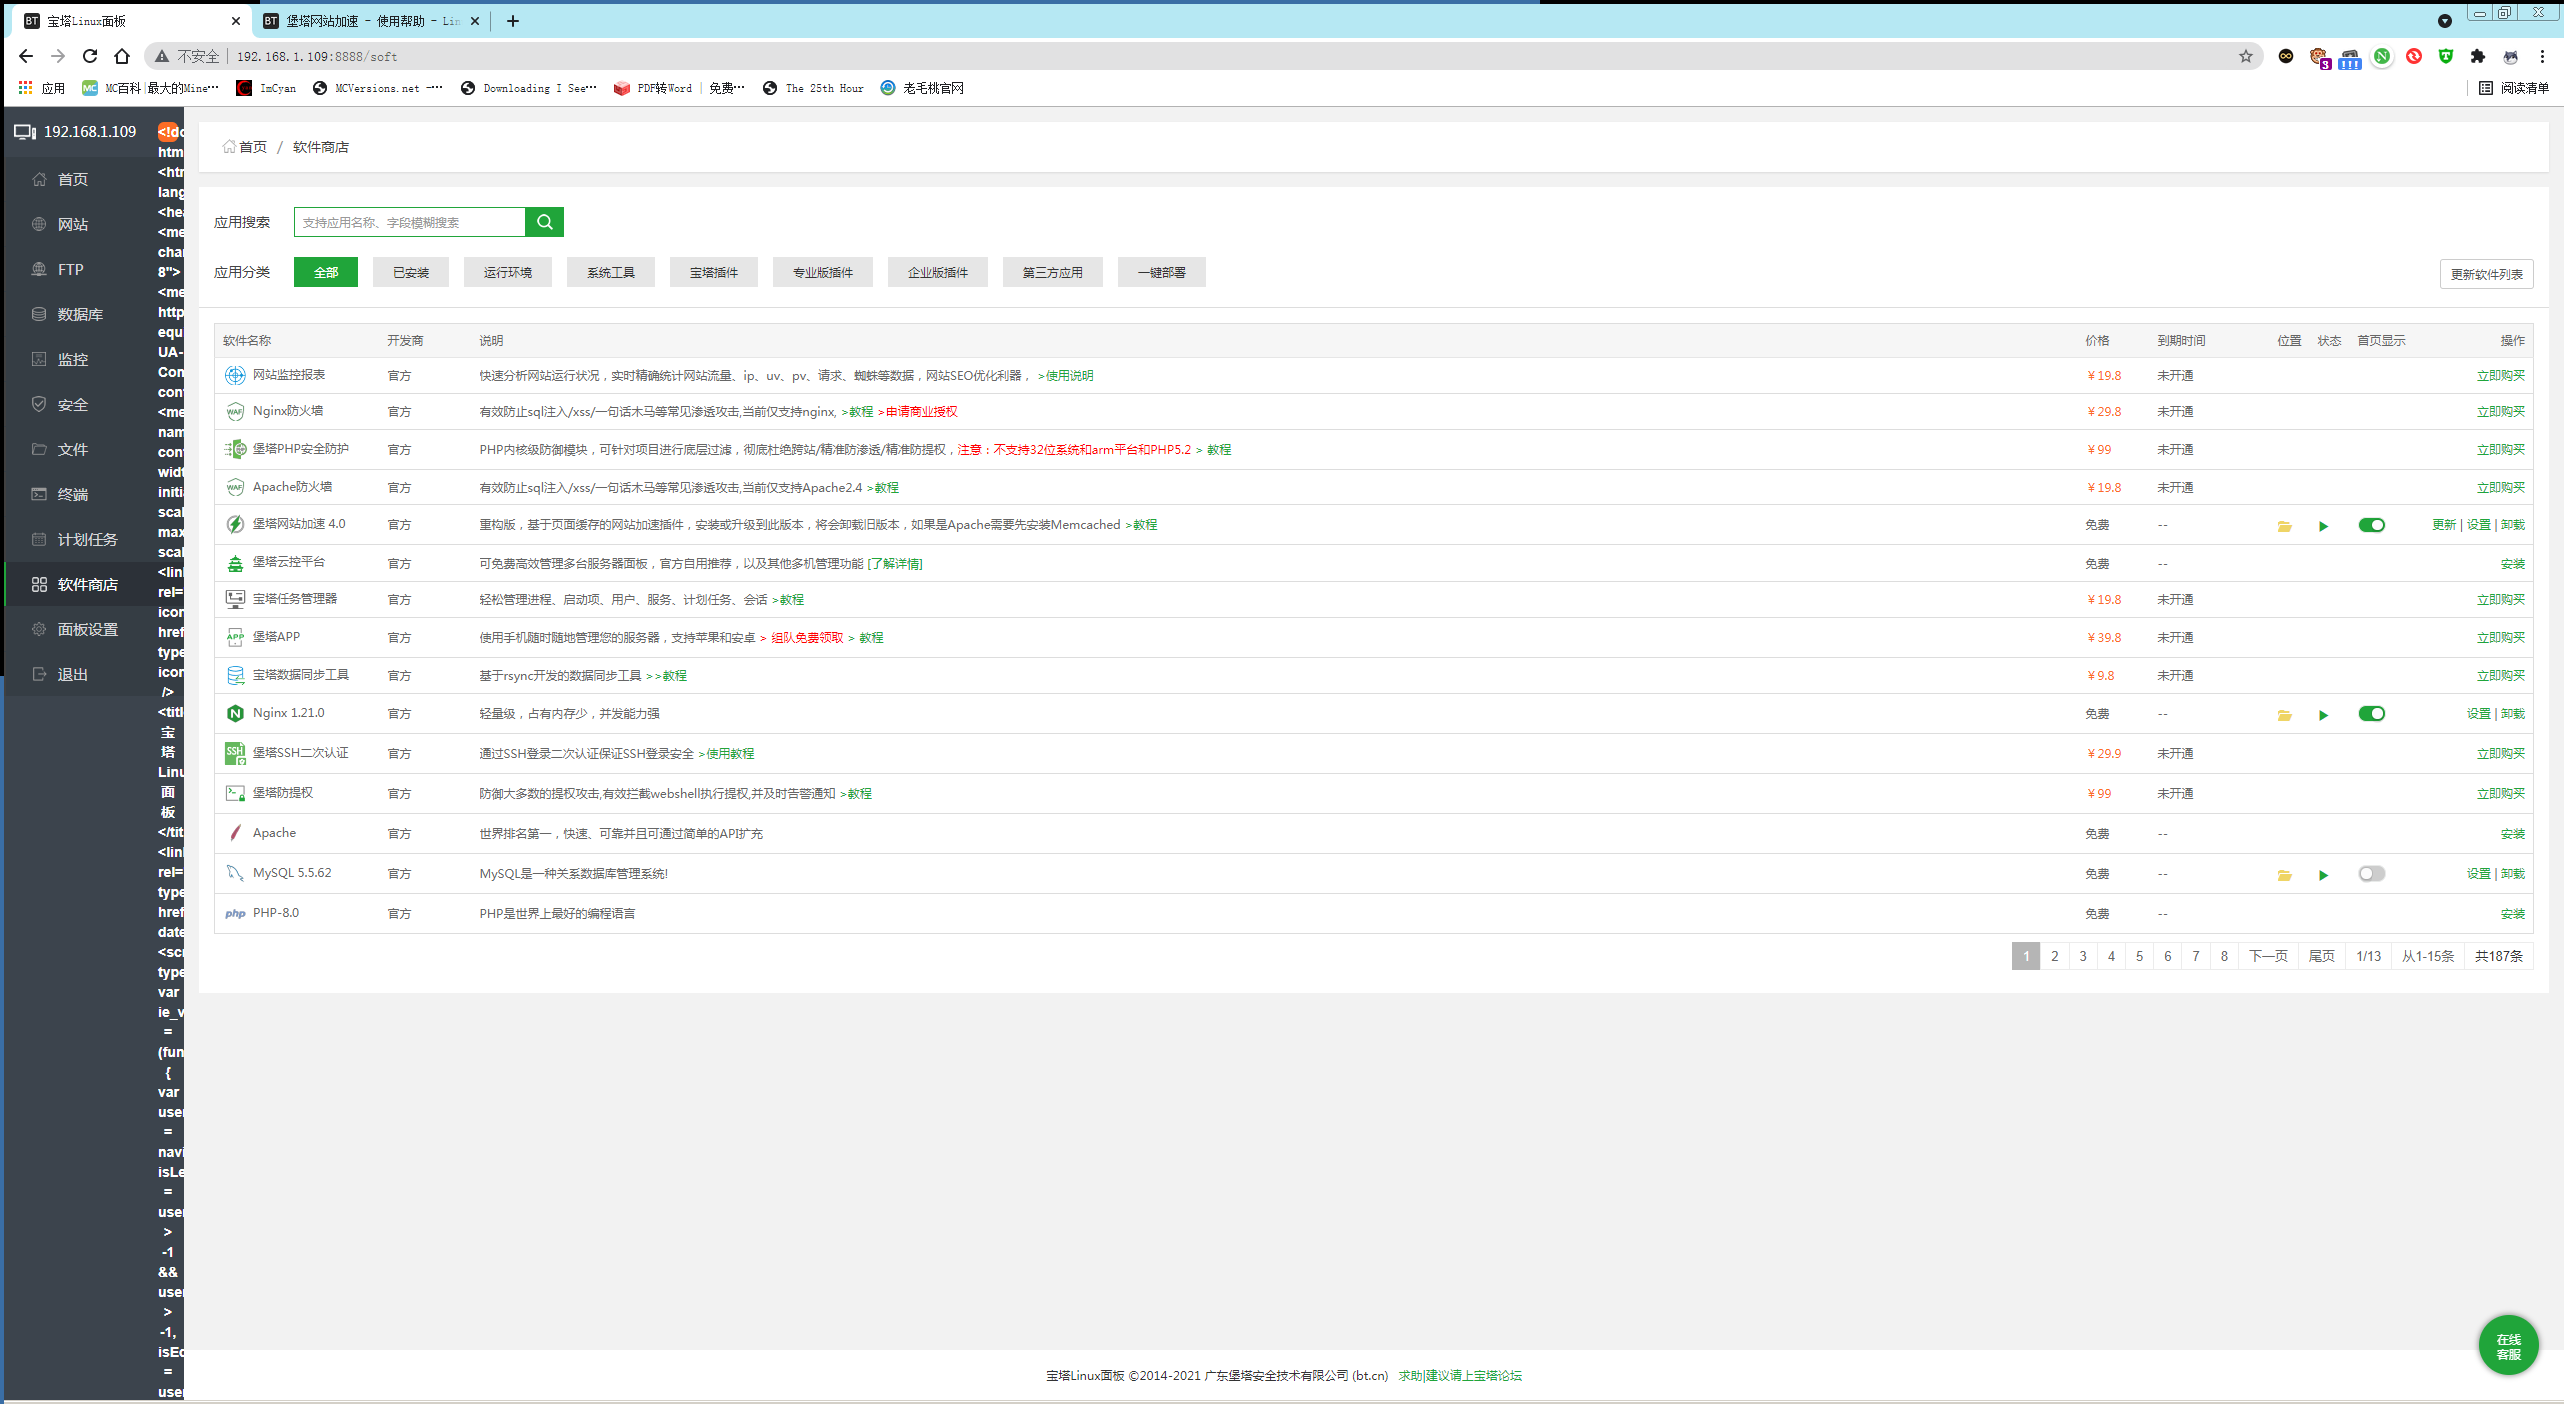Click the 更新软件列表 button

pos(2486,274)
